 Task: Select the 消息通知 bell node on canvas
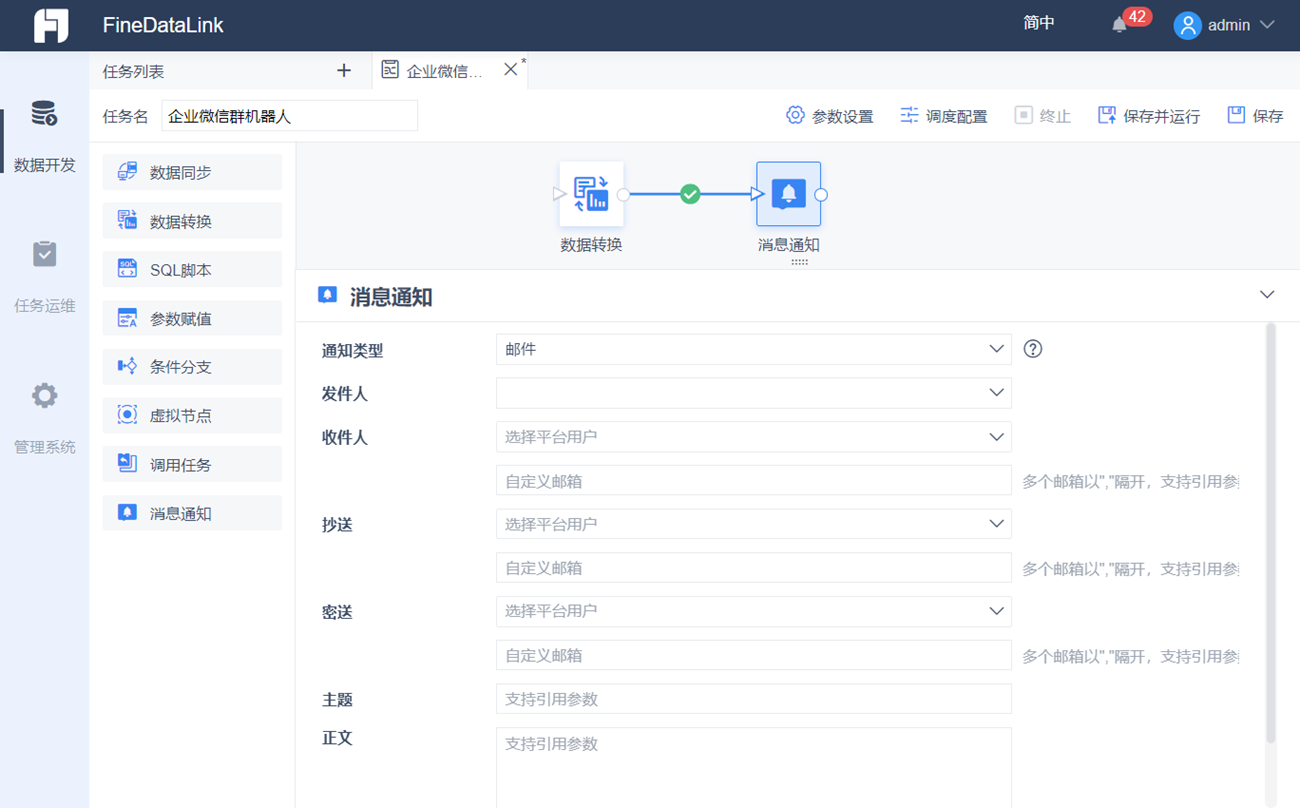coord(789,194)
